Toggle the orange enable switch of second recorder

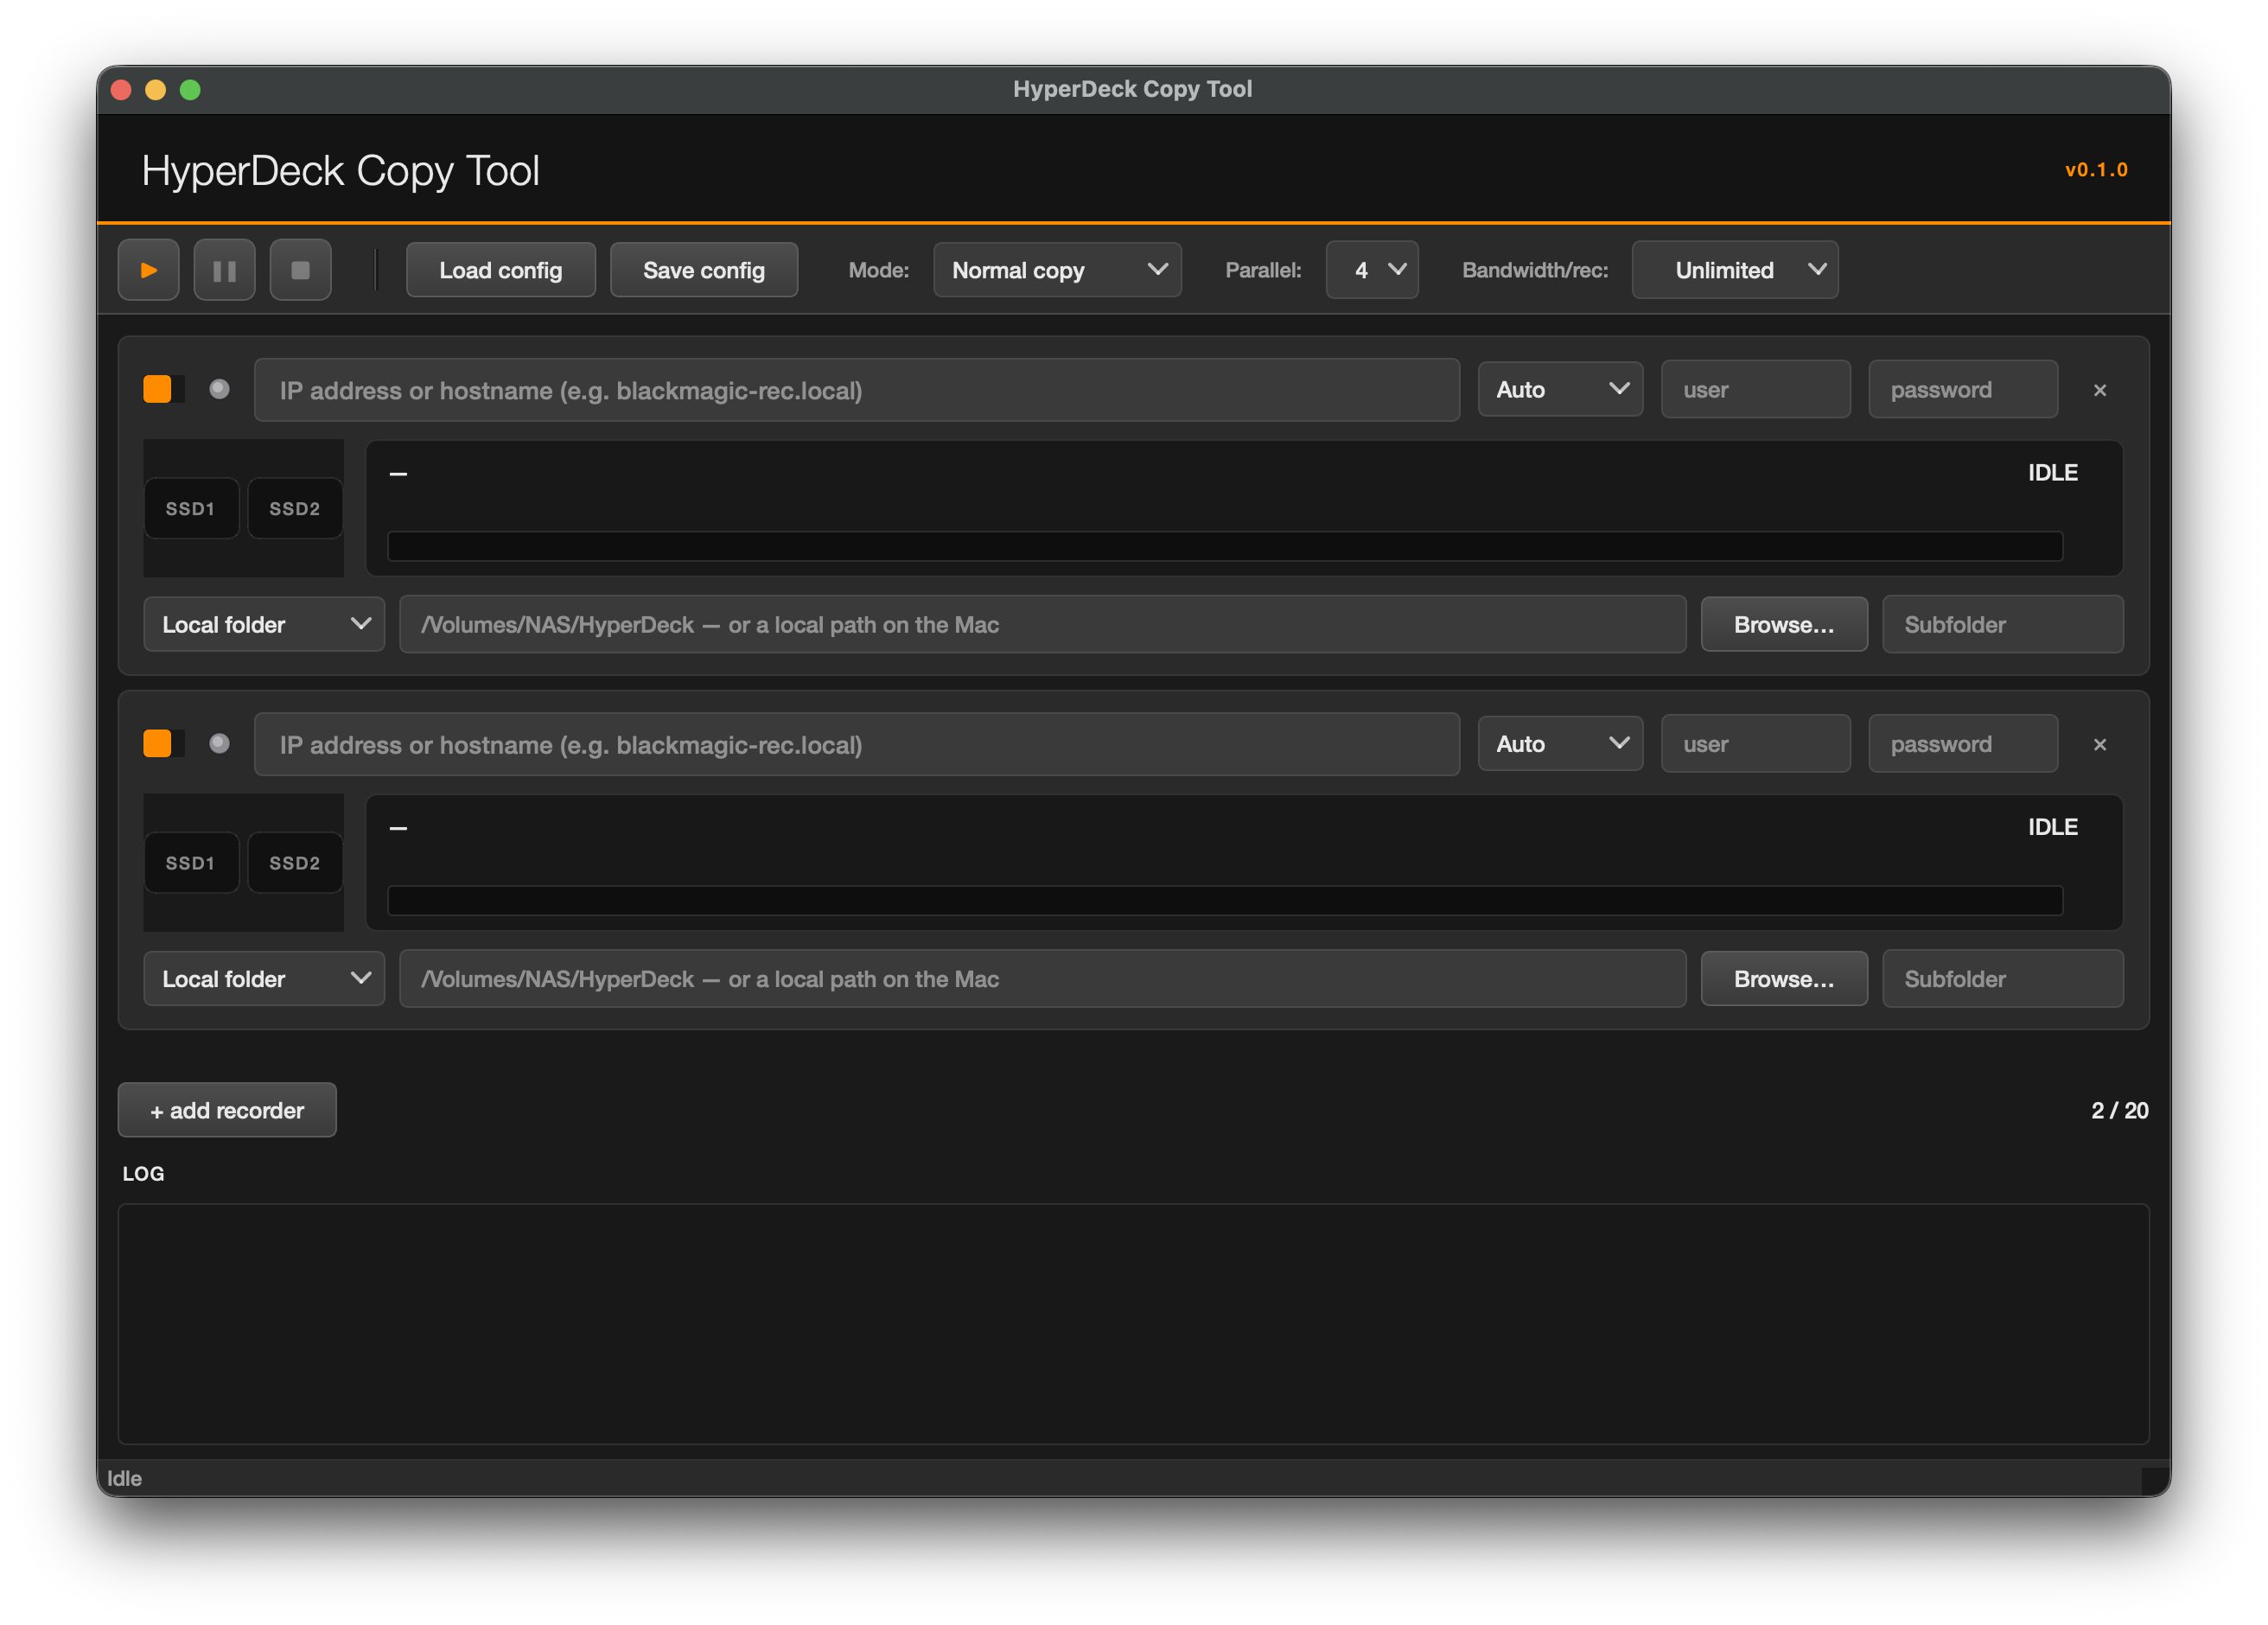point(163,743)
